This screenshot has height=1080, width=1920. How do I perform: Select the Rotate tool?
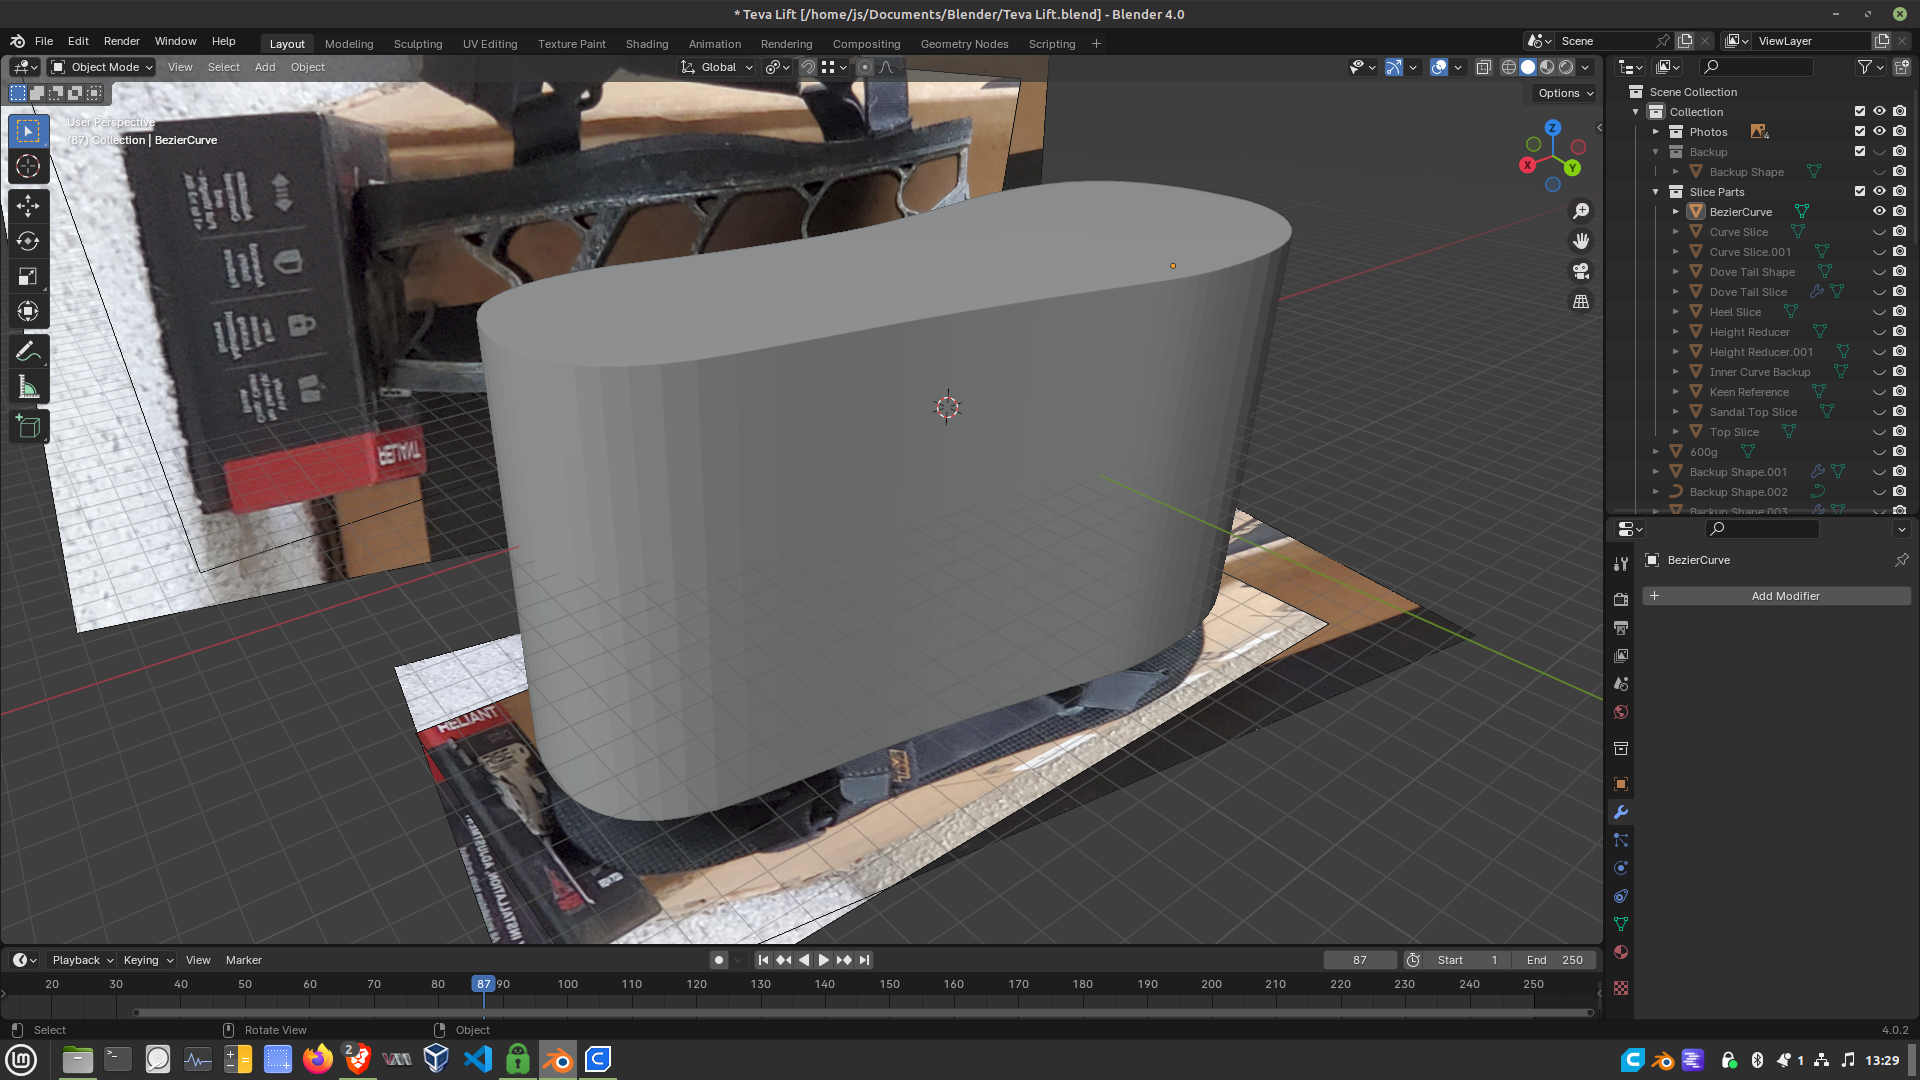pyautogui.click(x=28, y=241)
